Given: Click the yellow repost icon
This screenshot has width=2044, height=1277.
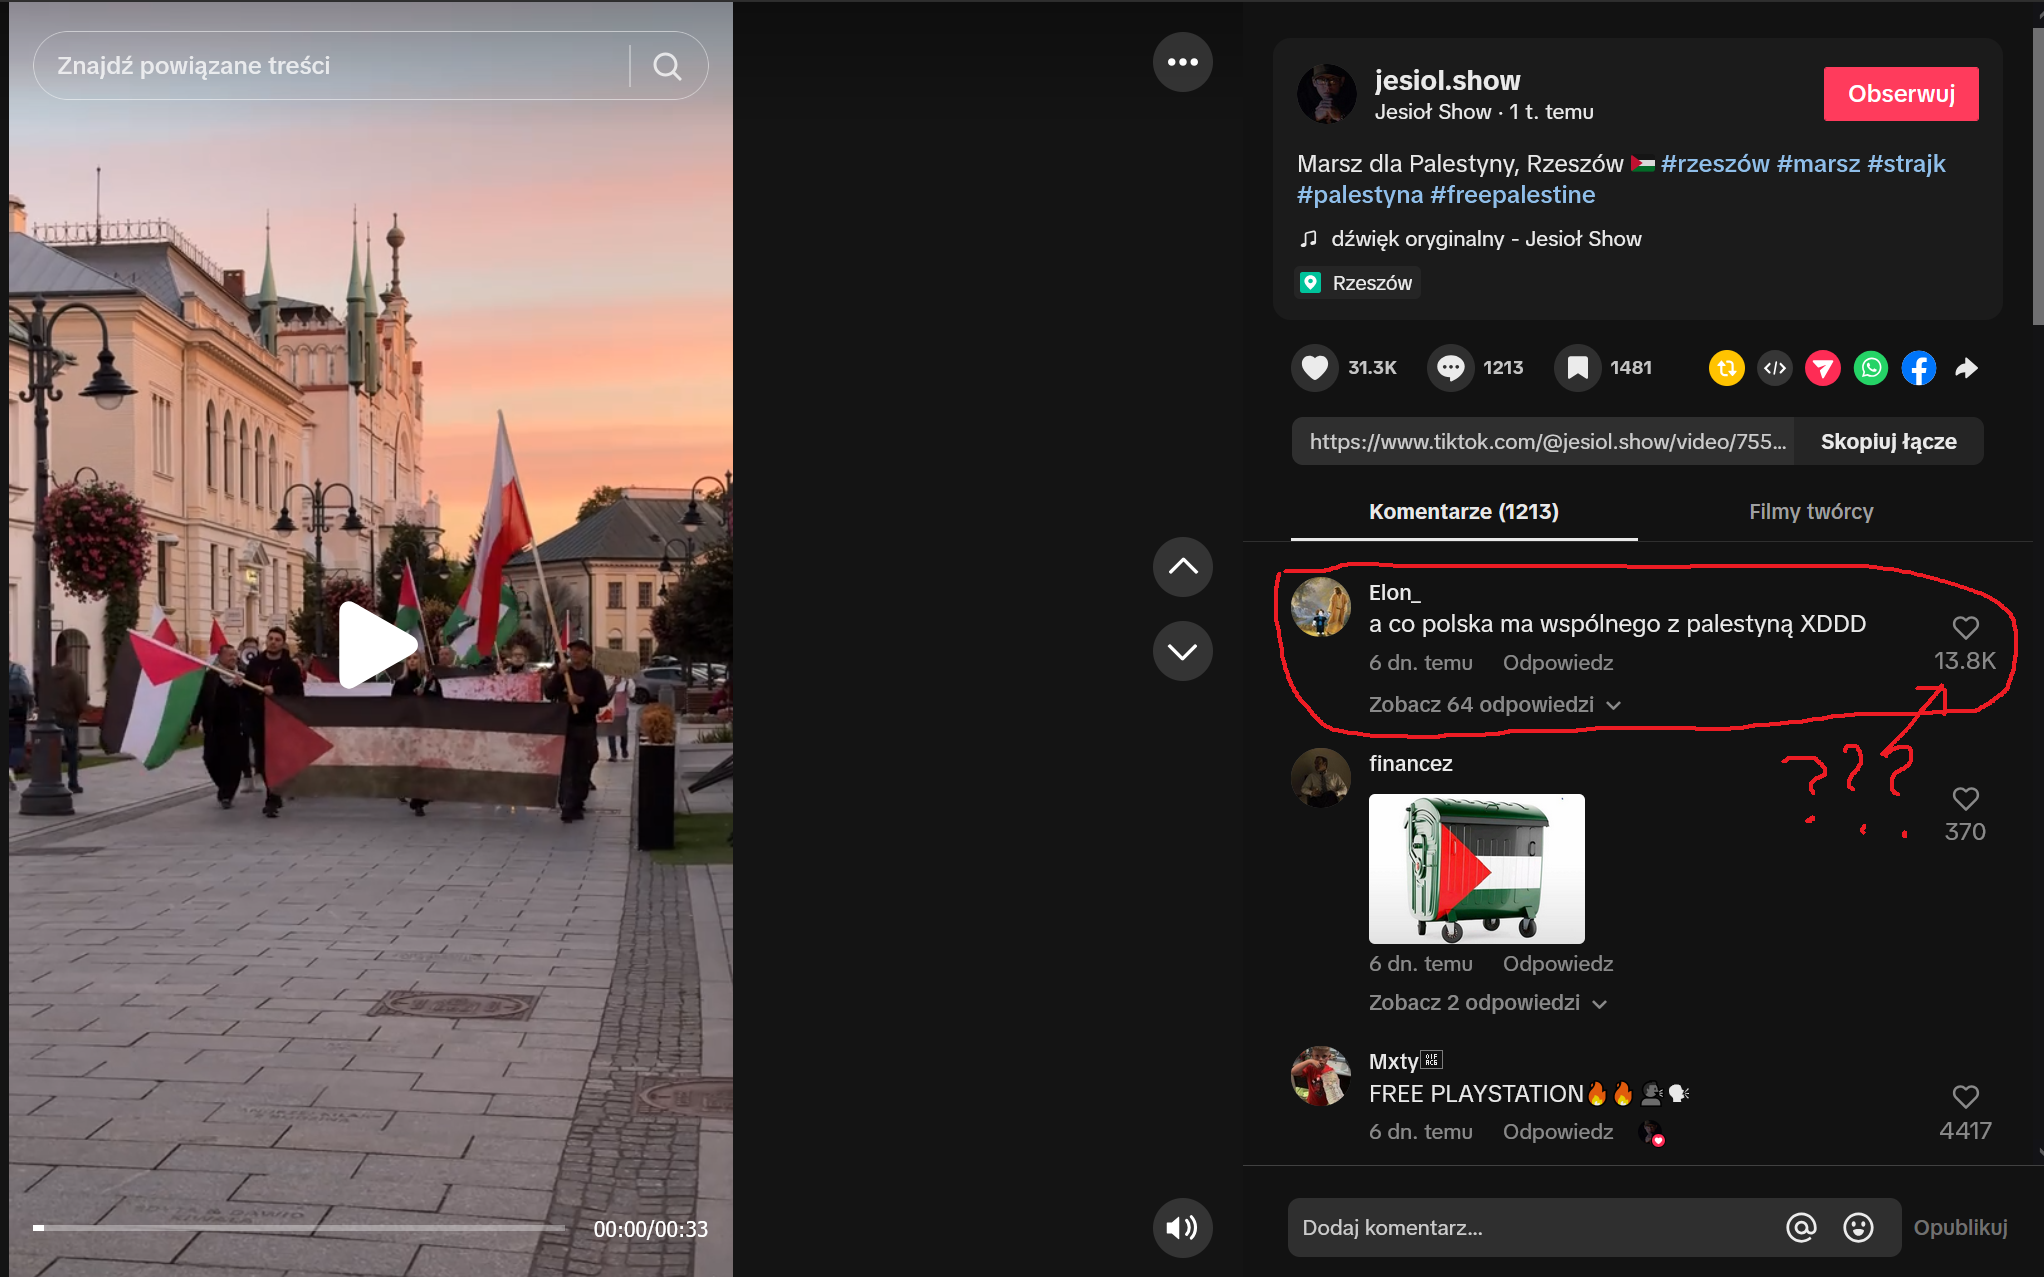Looking at the screenshot, I should (1726, 368).
